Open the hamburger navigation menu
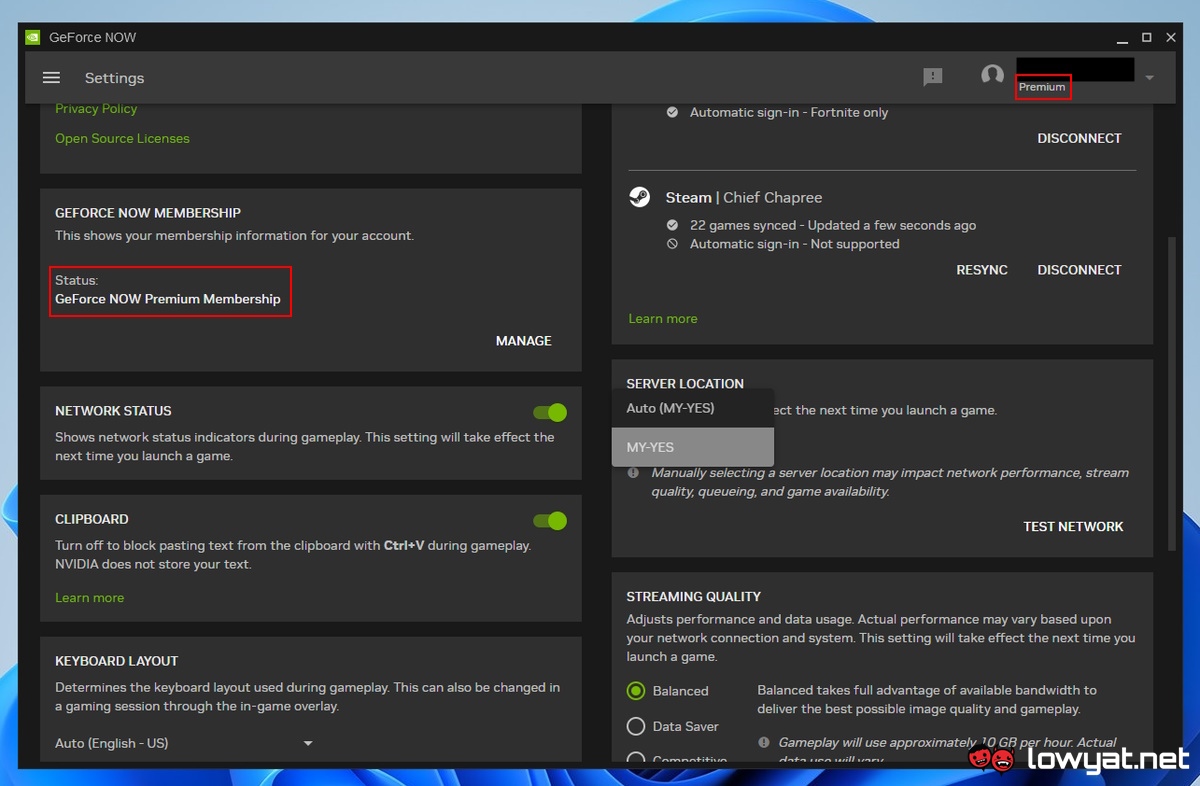 (x=51, y=78)
